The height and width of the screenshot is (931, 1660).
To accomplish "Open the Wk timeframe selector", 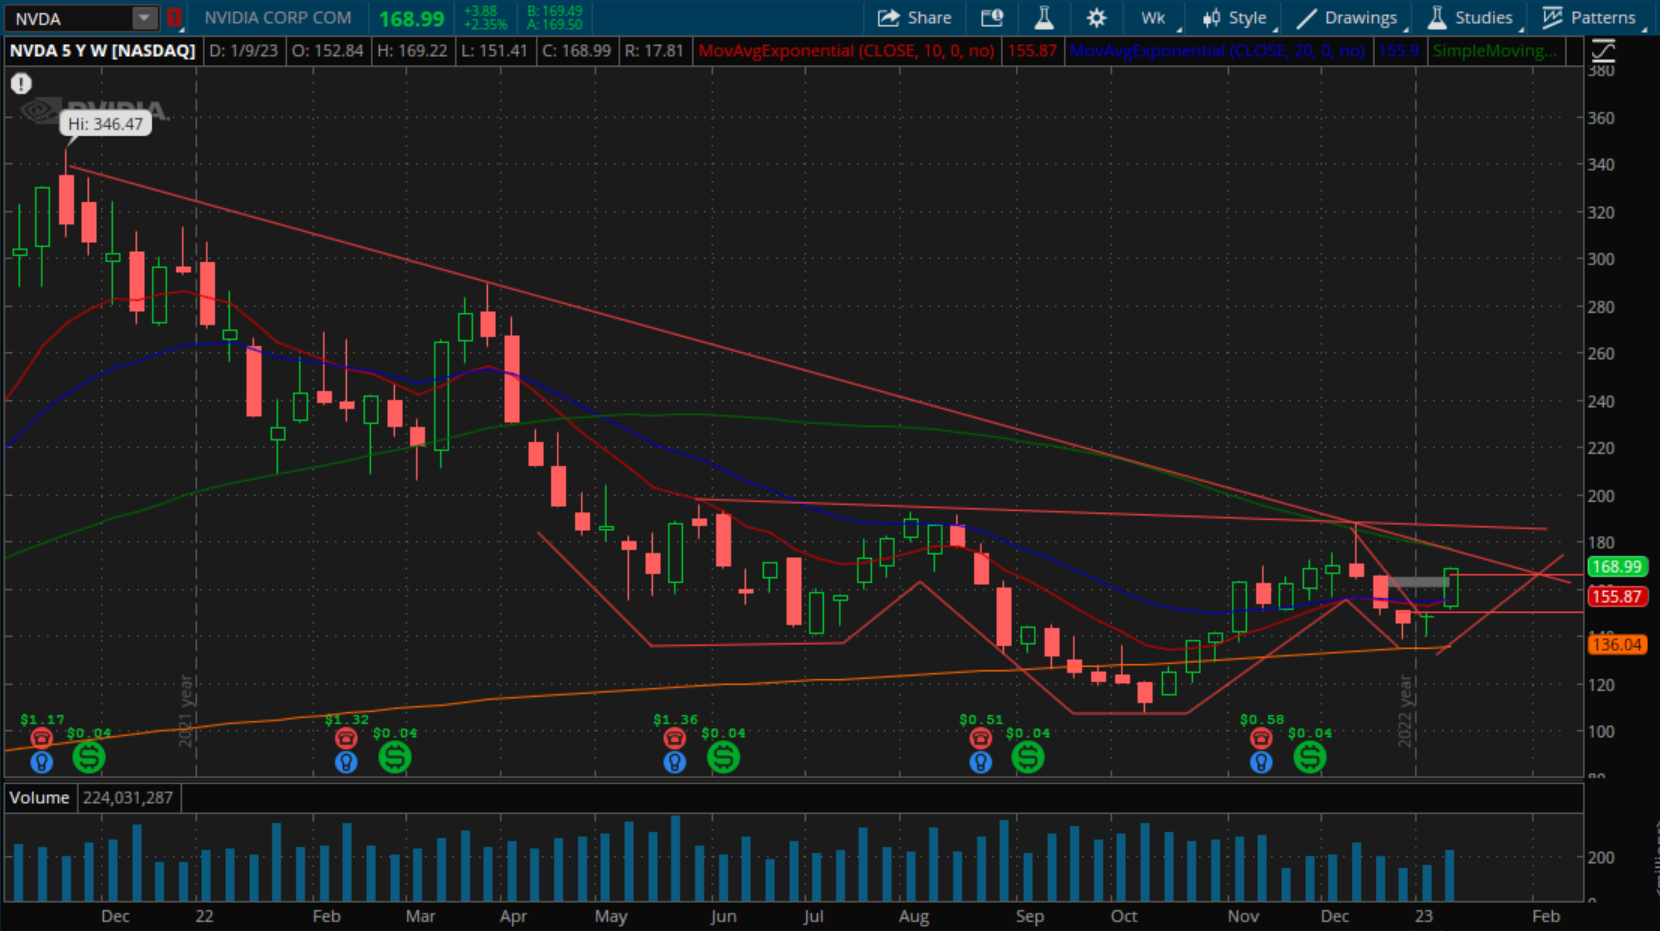I will pyautogui.click(x=1153, y=18).
